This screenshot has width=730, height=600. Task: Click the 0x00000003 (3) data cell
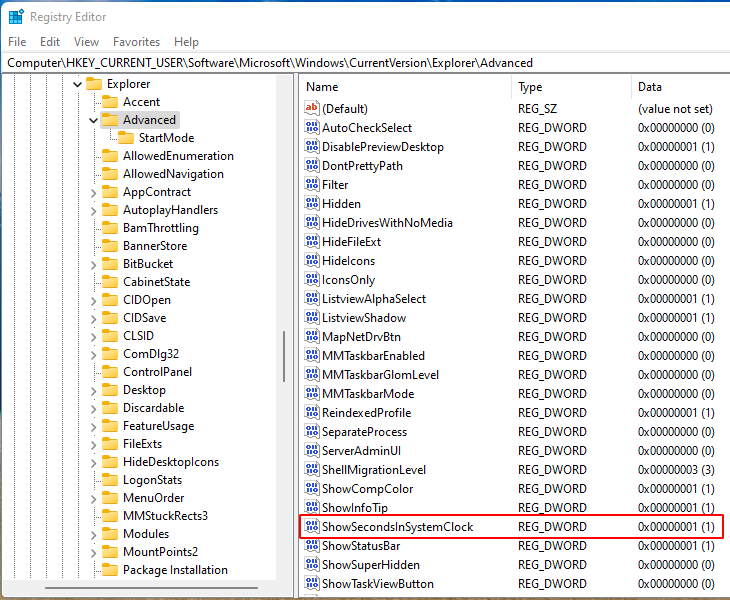click(676, 470)
